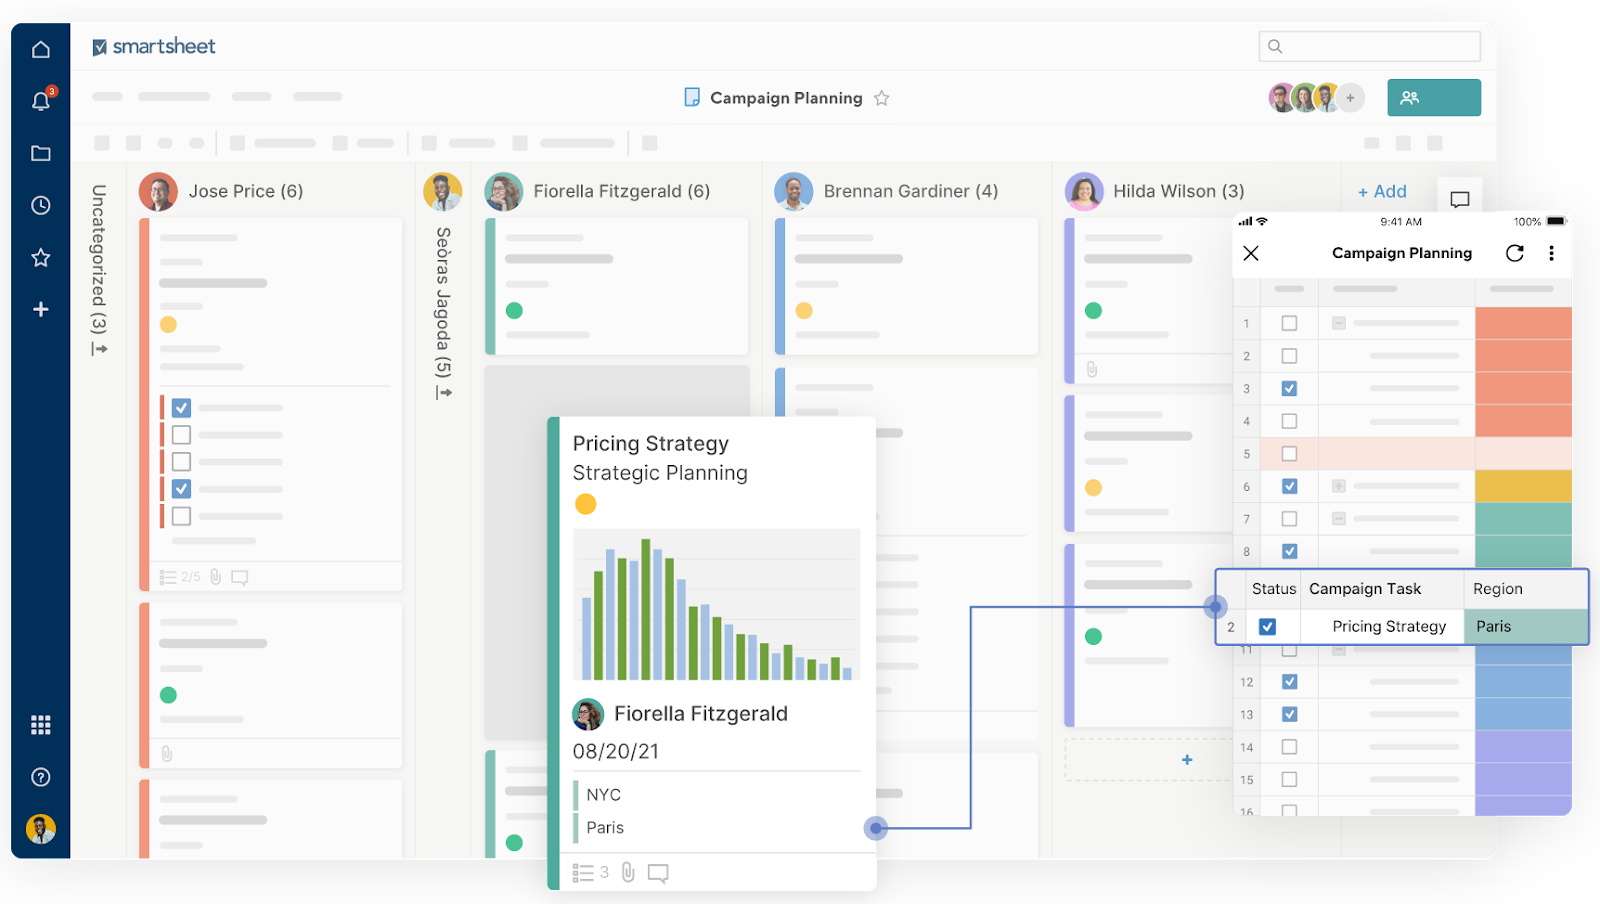Screen dimensions: 1600x904
Task: Open the comment bubble beside Add
Action: pyautogui.click(x=1460, y=199)
